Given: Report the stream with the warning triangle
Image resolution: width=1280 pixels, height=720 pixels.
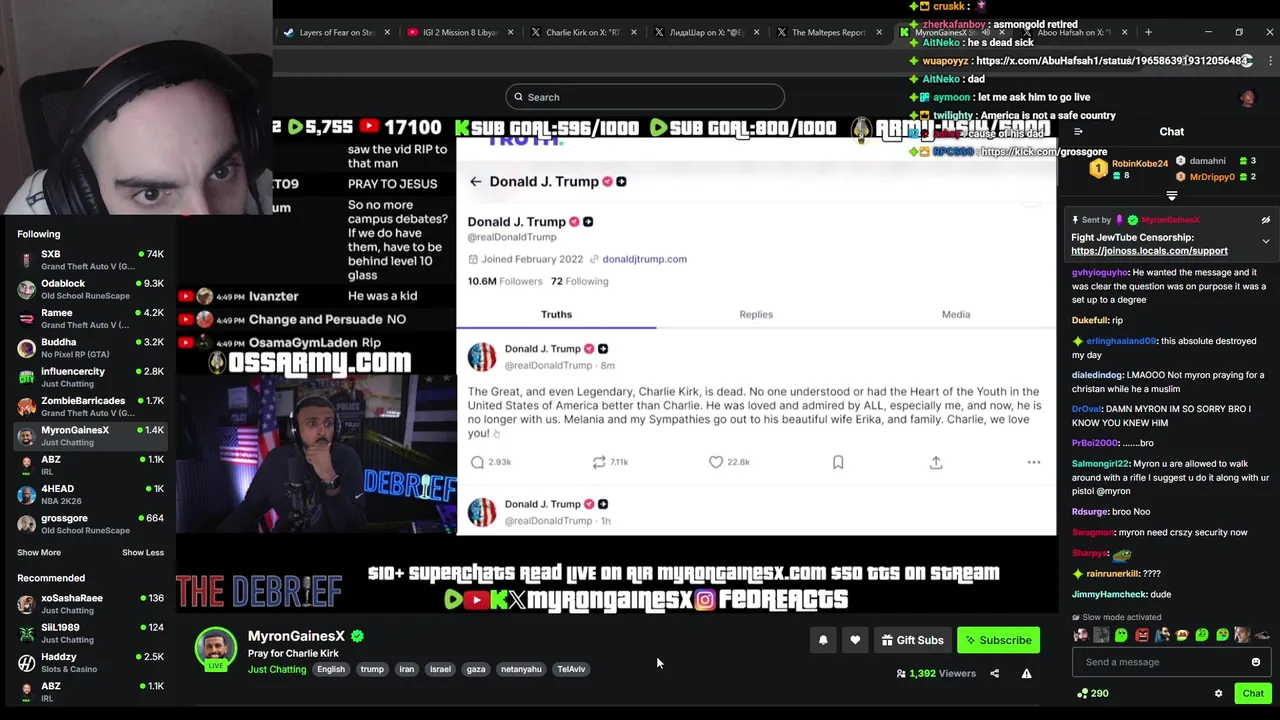Looking at the screenshot, I should [1026, 674].
